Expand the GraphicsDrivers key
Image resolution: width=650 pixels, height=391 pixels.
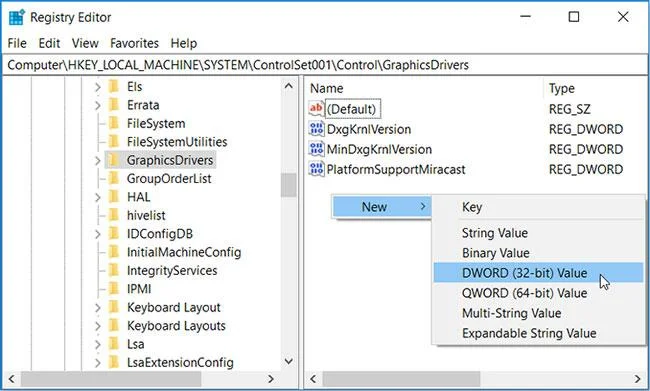pos(97,160)
